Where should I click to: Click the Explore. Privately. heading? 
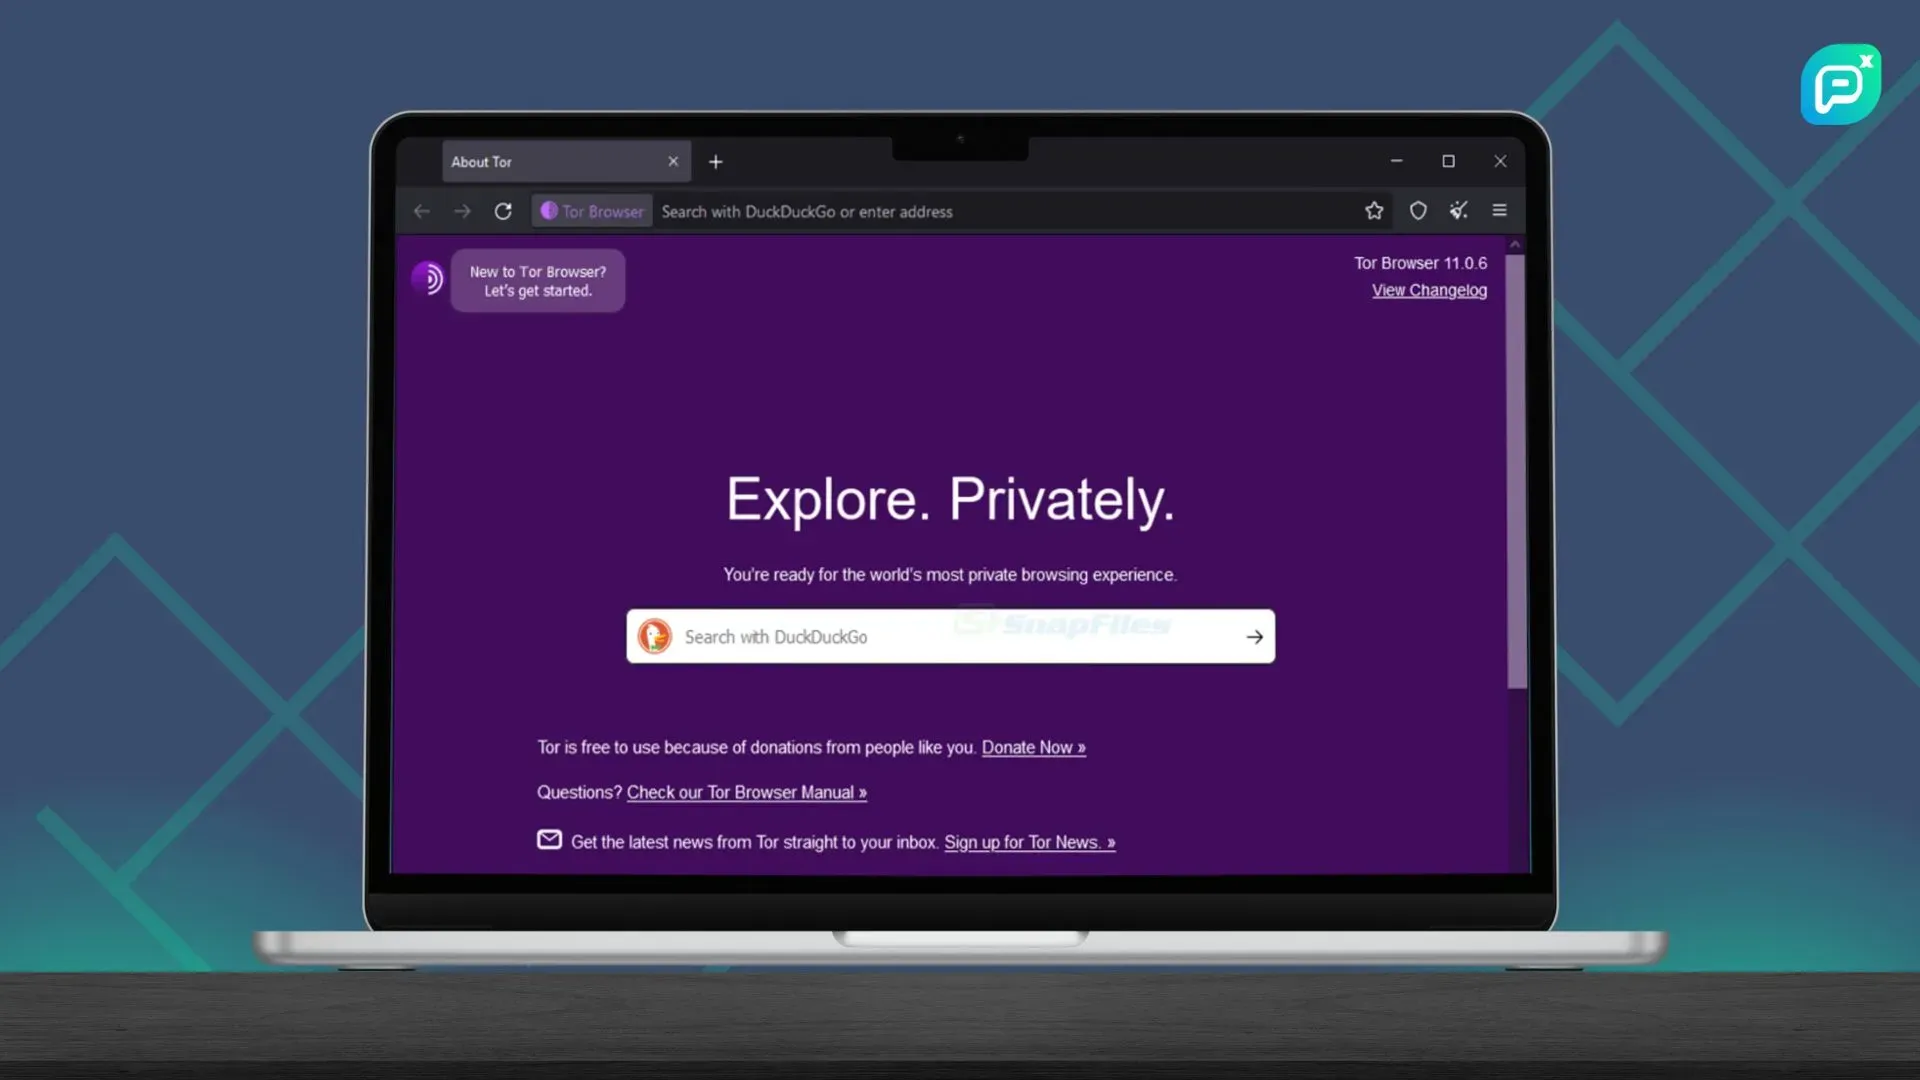(950, 499)
